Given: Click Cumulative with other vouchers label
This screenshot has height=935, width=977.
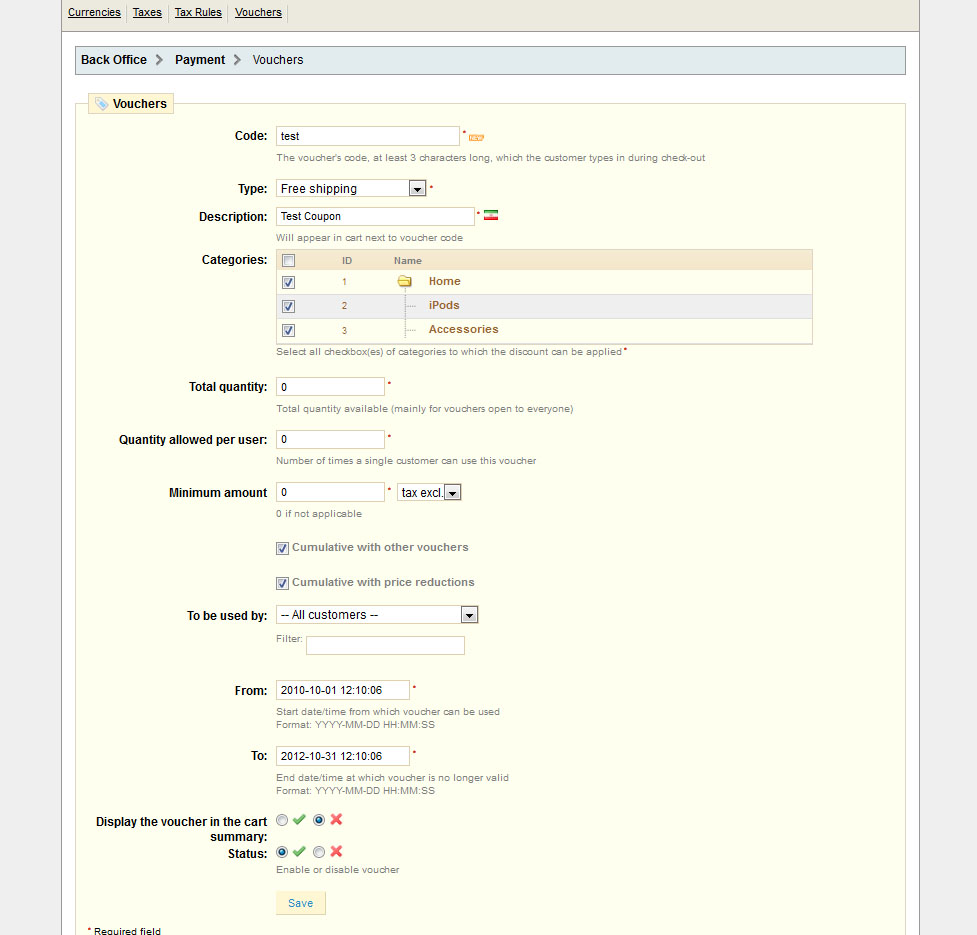Looking at the screenshot, I should tap(380, 548).
